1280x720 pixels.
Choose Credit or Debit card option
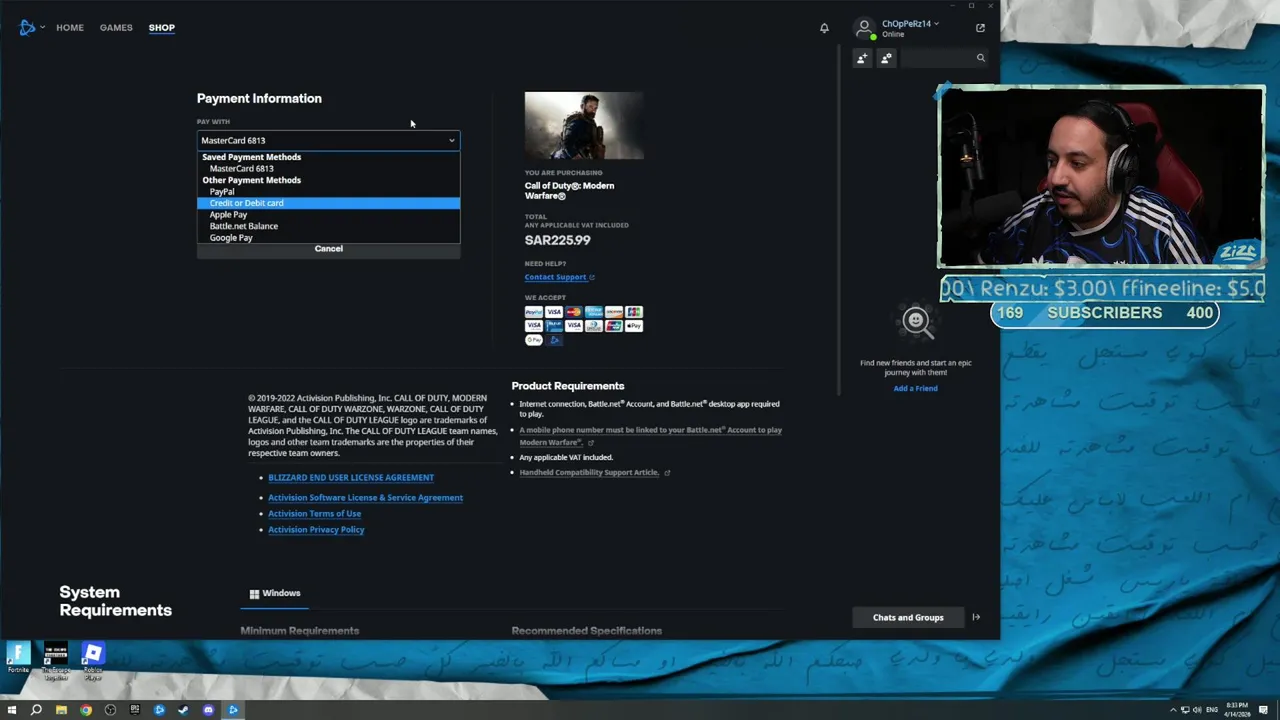click(328, 203)
